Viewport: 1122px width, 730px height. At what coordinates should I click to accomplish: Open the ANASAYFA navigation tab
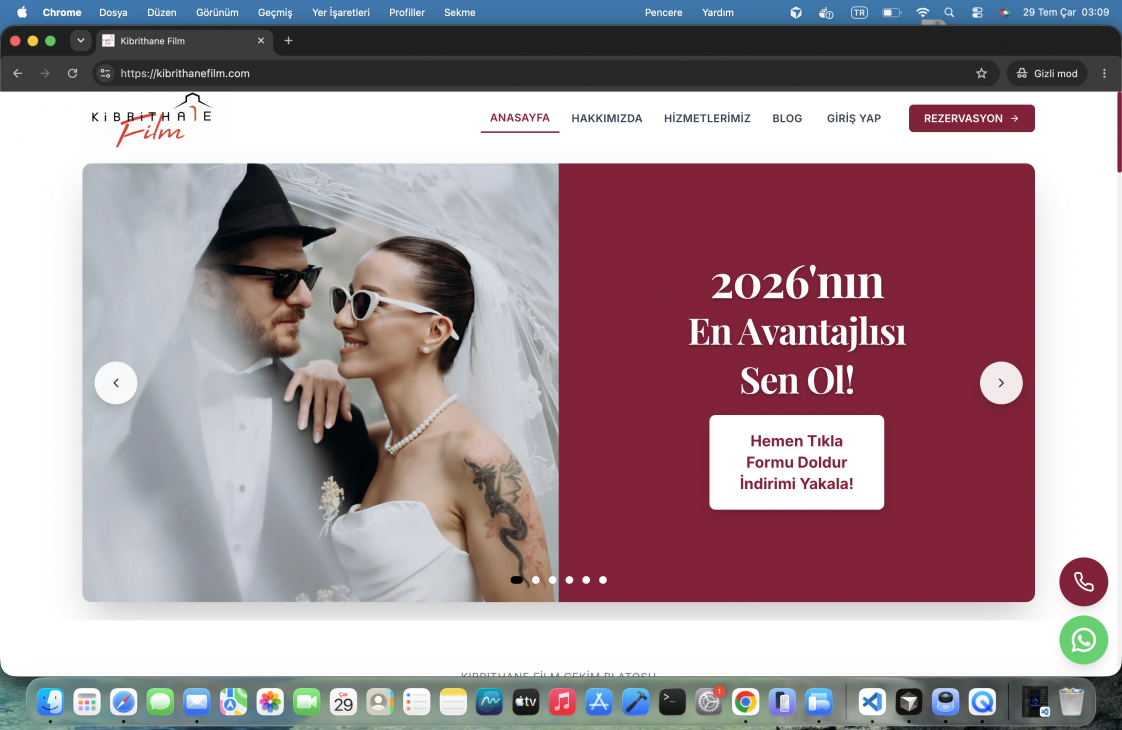click(x=519, y=118)
